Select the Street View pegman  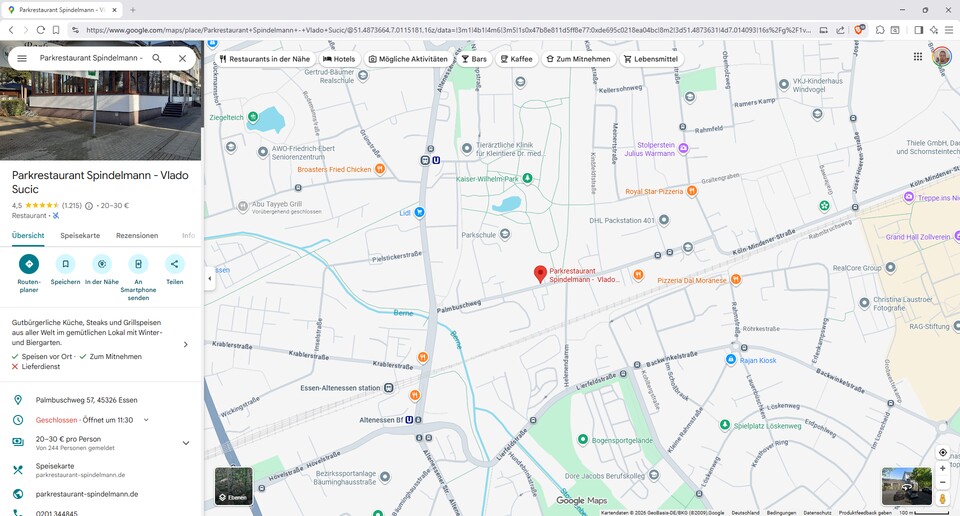pyautogui.click(x=943, y=498)
